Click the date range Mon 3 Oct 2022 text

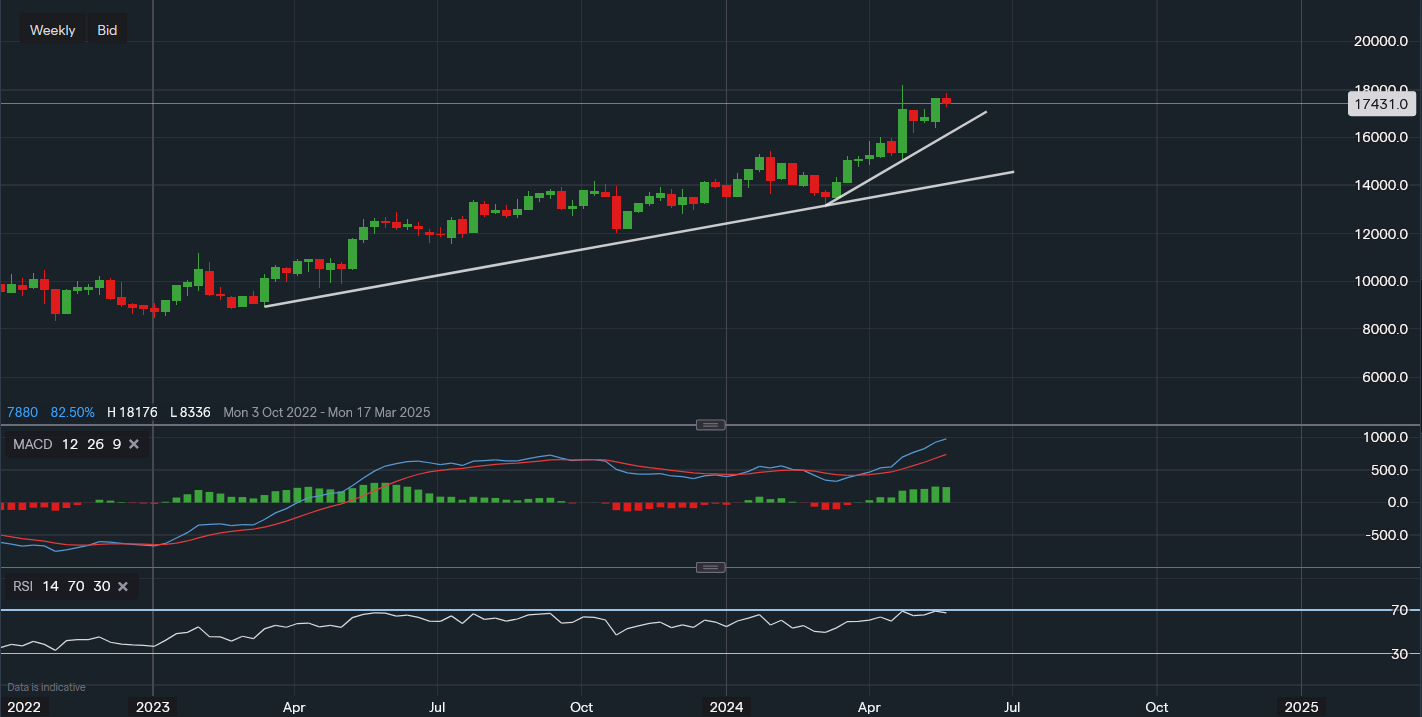(x=272, y=412)
